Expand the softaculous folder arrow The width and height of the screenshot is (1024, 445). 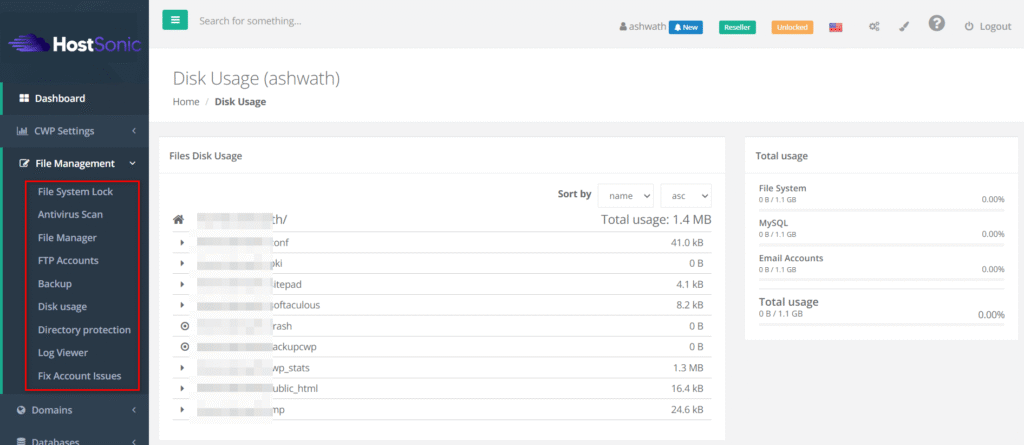(182, 305)
